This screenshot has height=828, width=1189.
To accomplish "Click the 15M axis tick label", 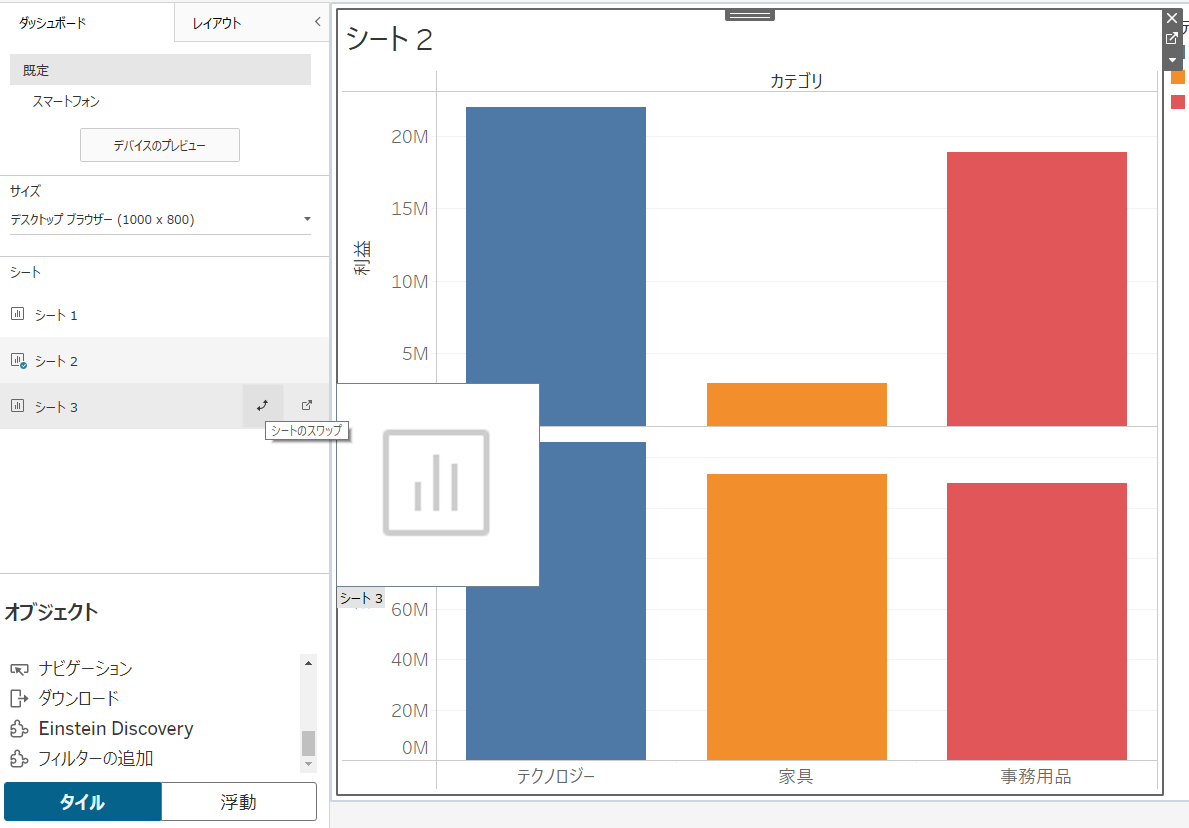I will (x=409, y=209).
